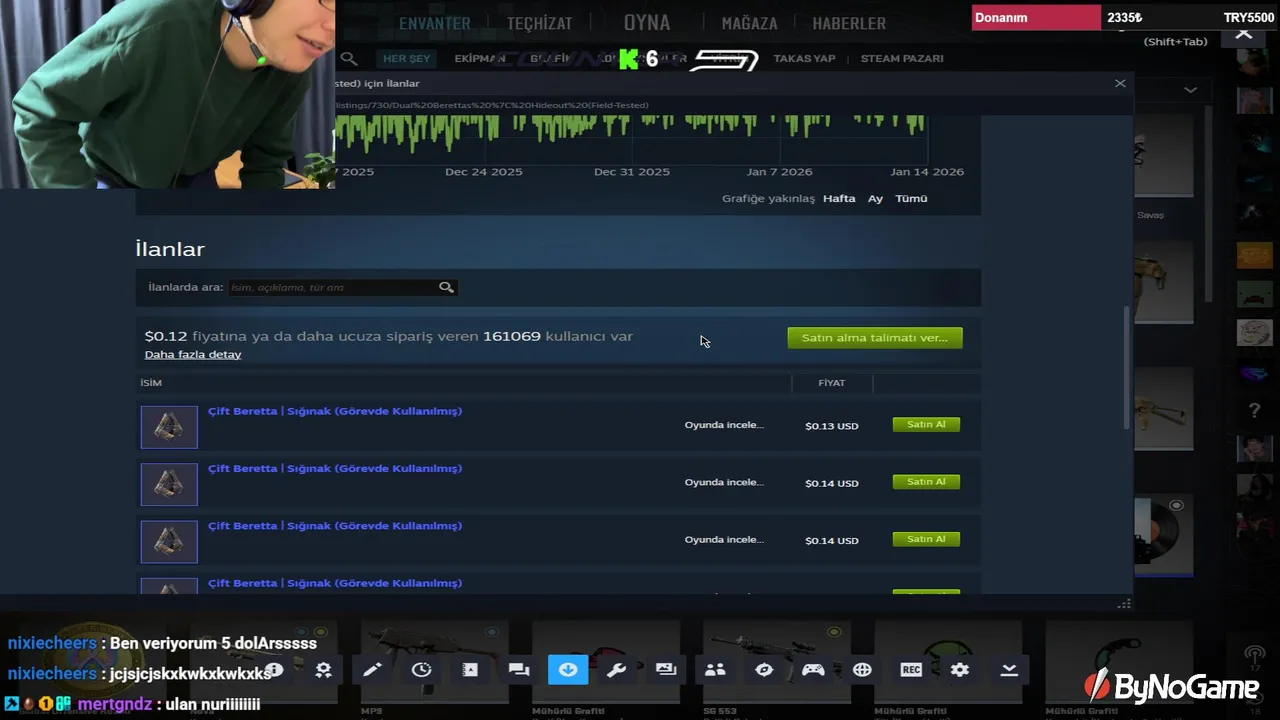Click Satın Al for the $0.13 listing

926,425
